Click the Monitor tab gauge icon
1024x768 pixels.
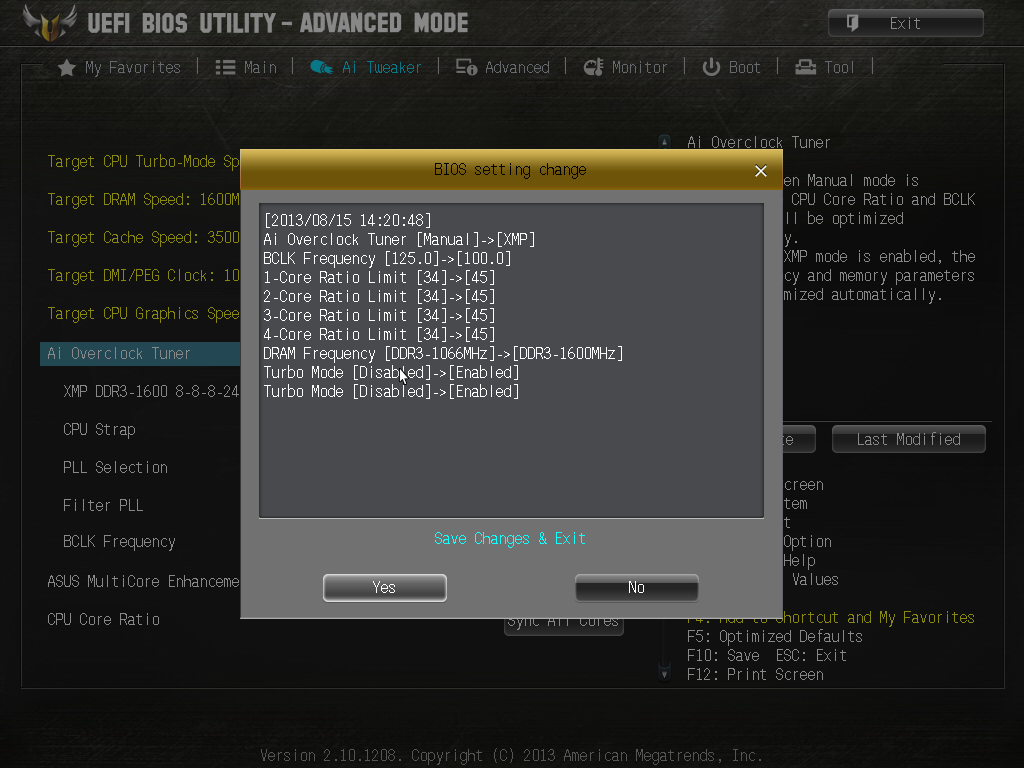pyautogui.click(x=593, y=67)
